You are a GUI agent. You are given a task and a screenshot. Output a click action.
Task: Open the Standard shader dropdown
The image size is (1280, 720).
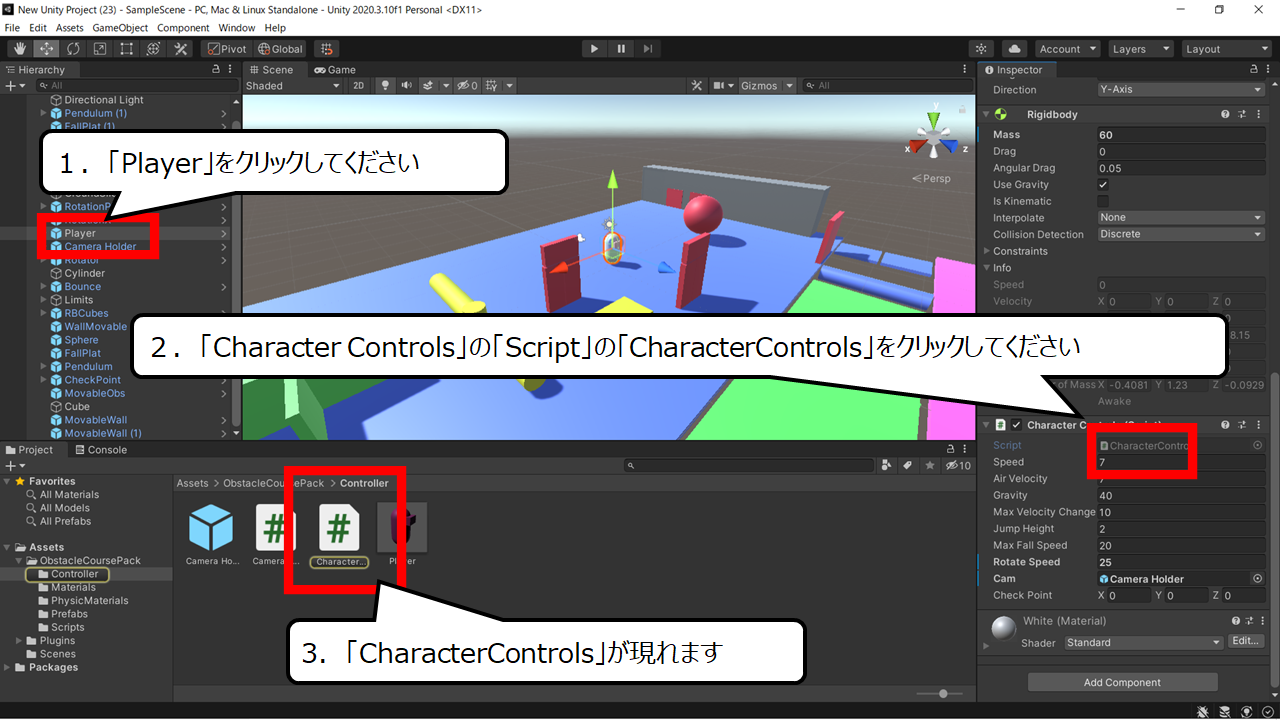1143,642
